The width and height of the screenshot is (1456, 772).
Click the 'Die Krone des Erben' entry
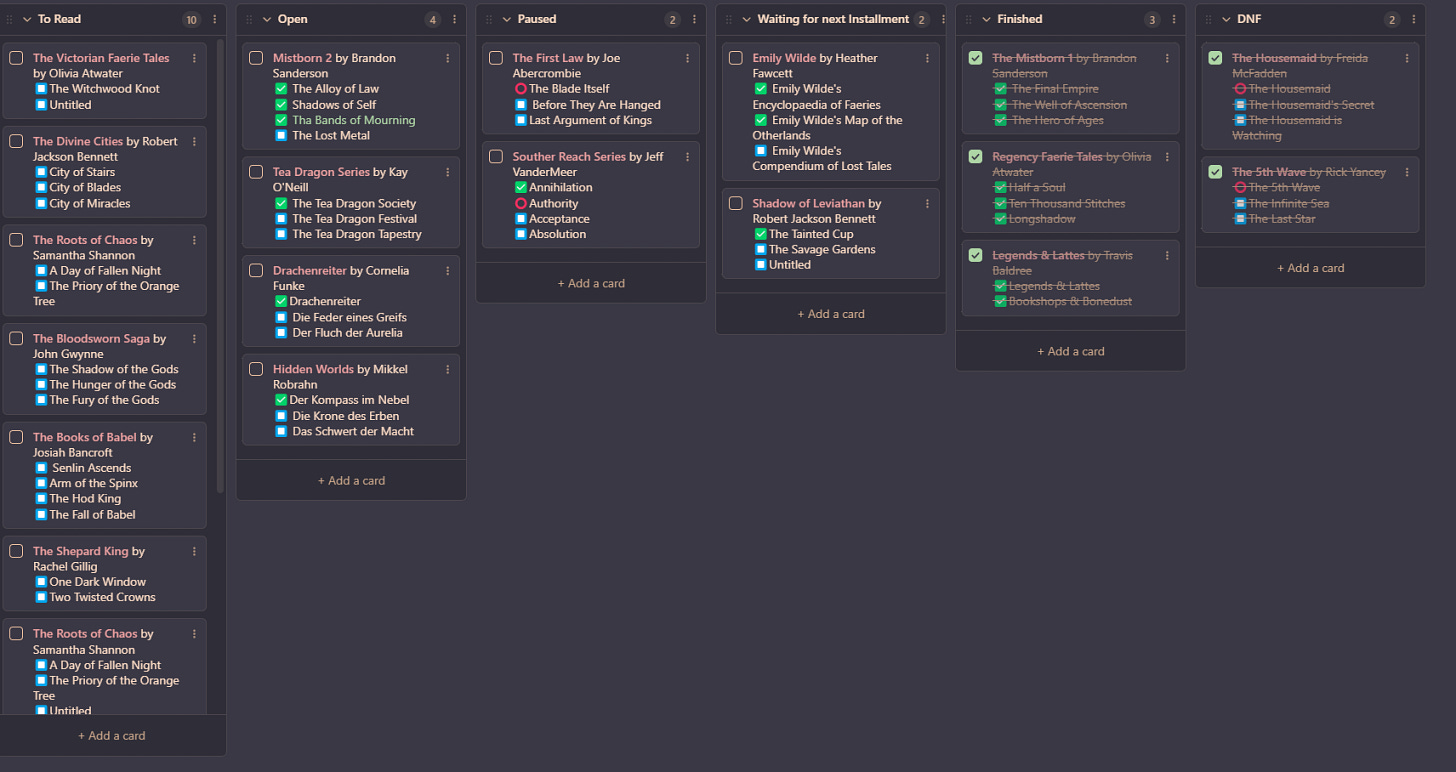[345, 416]
